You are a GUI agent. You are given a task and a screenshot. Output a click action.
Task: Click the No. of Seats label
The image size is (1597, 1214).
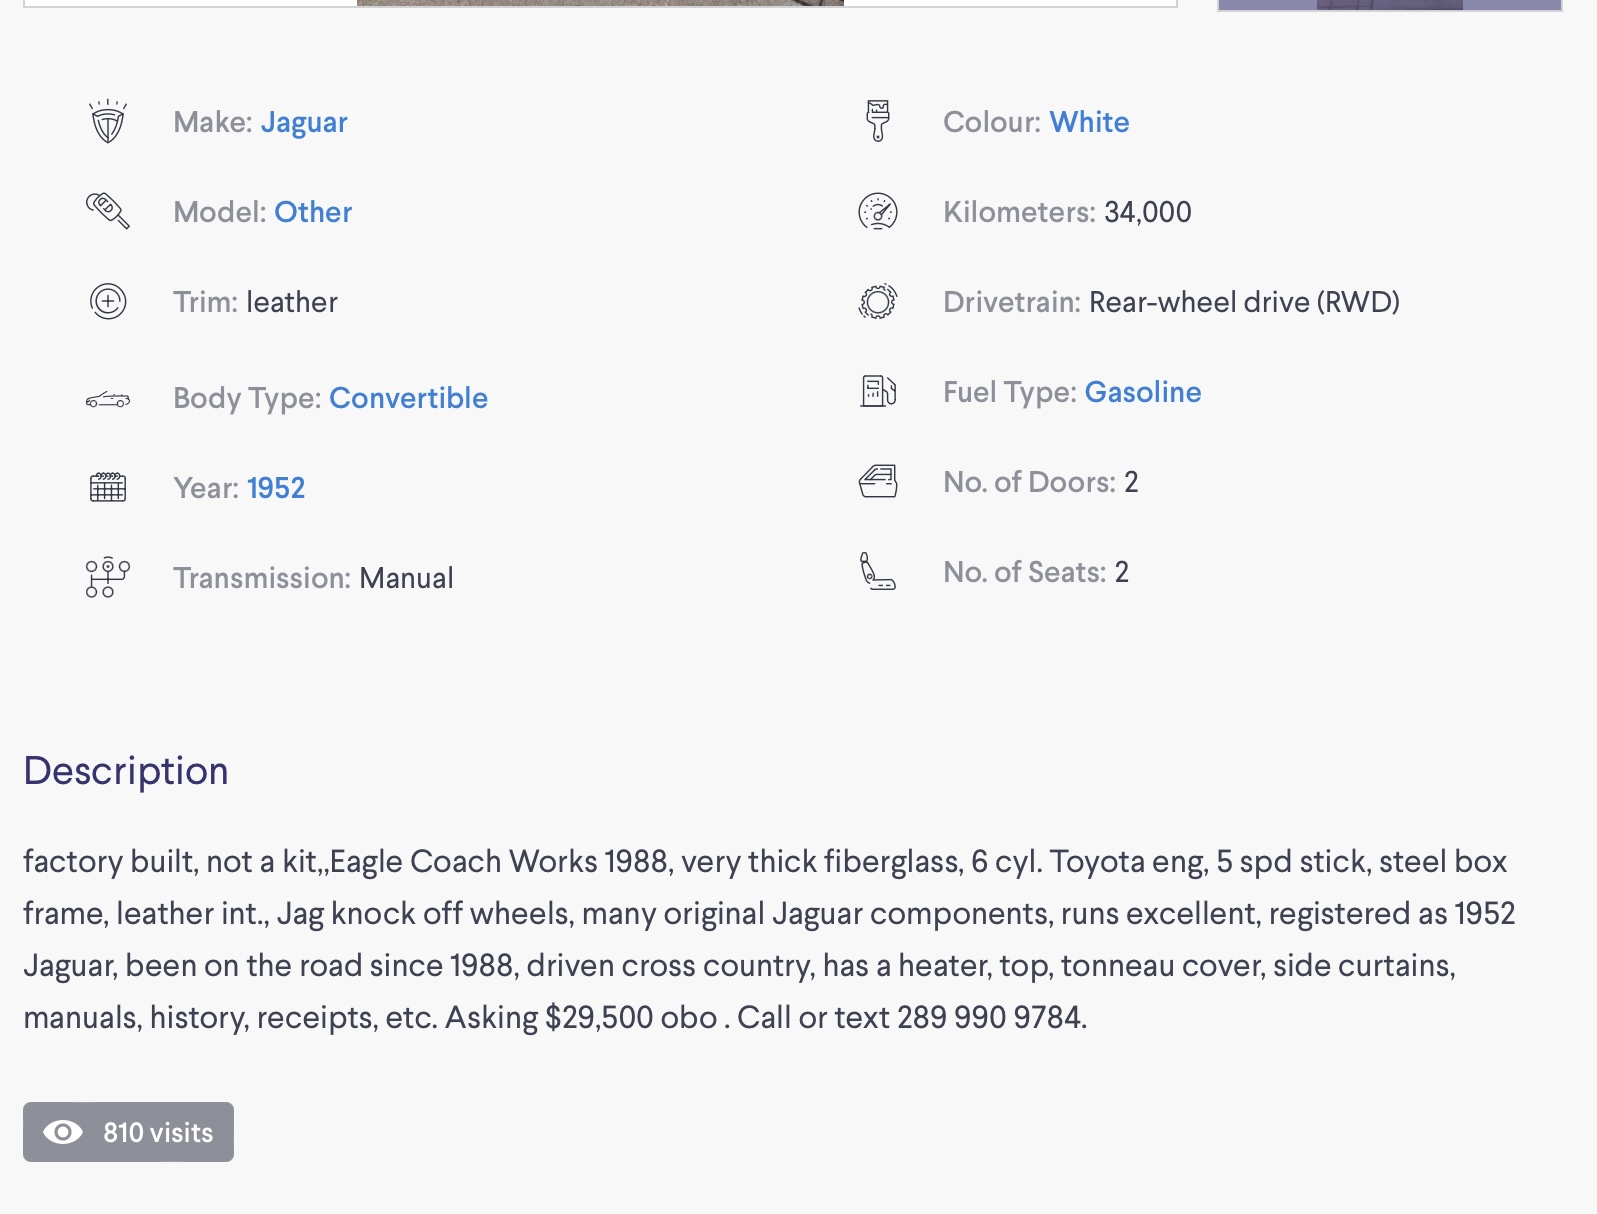(x=1025, y=572)
